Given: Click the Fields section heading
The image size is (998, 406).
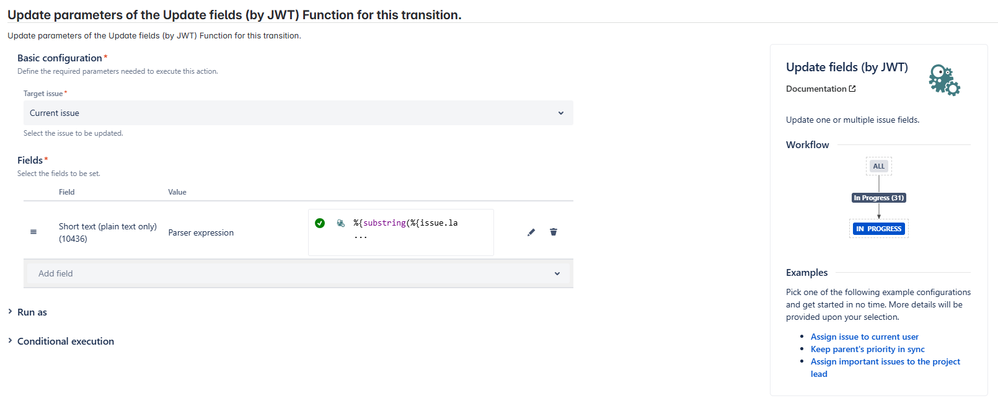Looking at the screenshot, I should (29, 160).
